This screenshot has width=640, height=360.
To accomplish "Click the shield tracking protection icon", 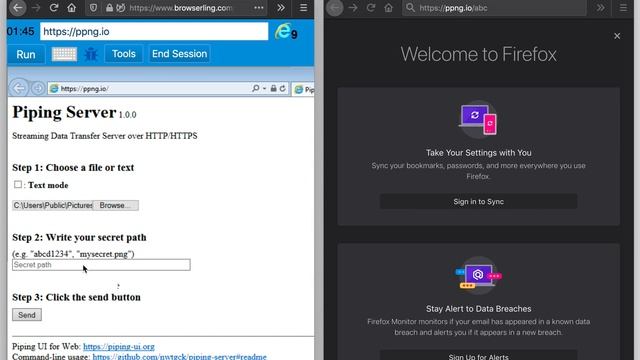I will click(x=93, y=8).
